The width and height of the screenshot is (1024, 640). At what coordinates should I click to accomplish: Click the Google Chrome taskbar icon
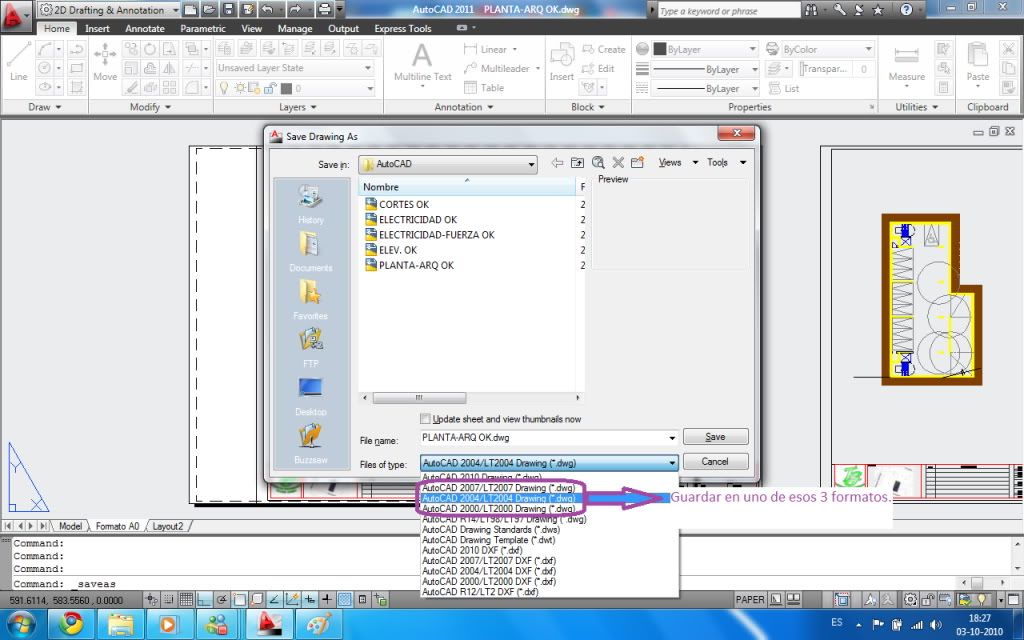click(x=71, y=624)
